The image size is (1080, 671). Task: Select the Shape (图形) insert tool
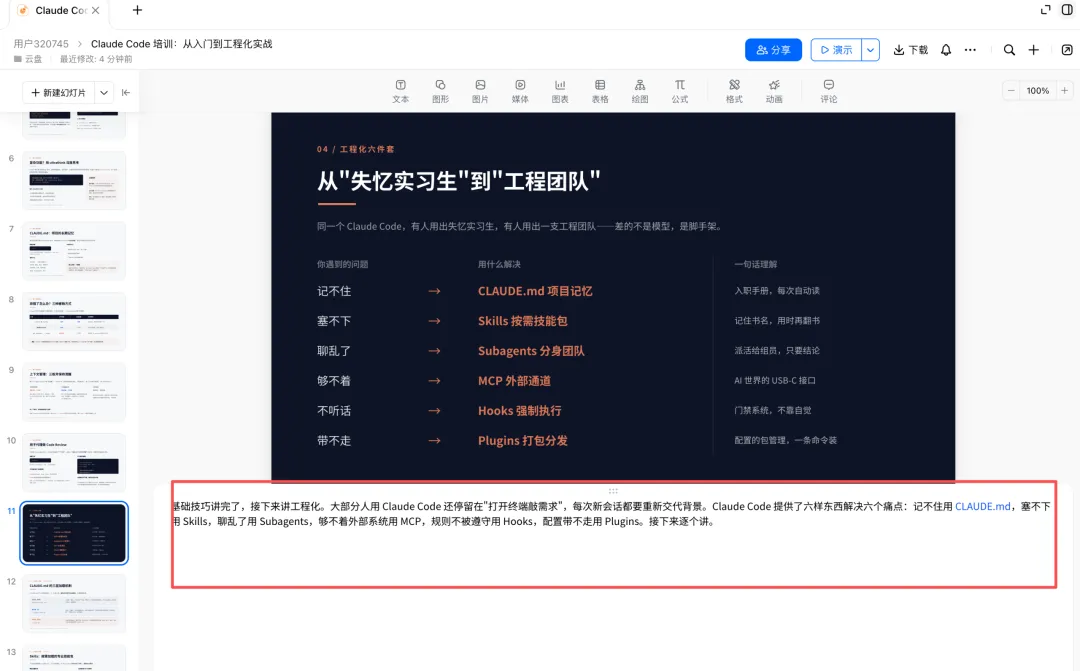click(440, 91)
